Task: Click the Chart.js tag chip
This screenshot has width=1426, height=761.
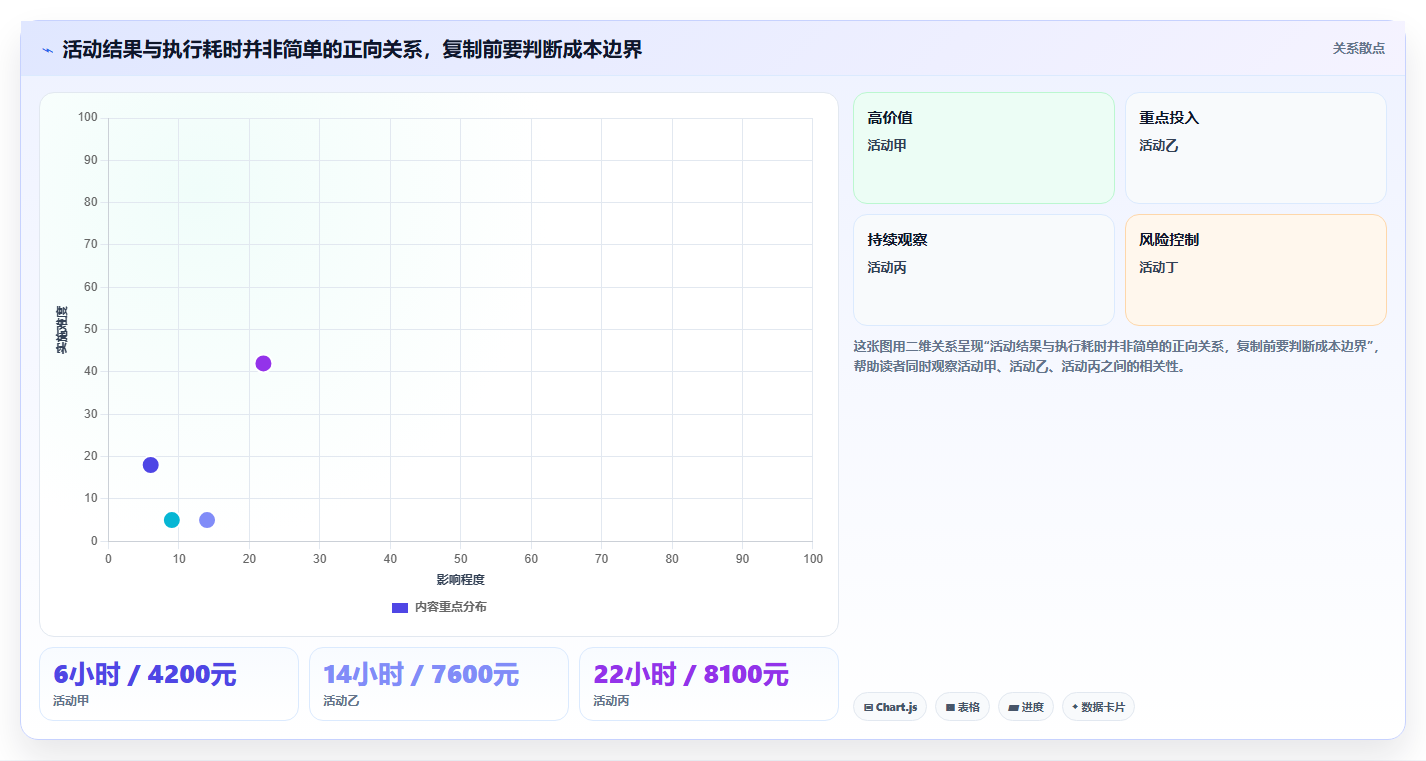Action: [890, 707]
